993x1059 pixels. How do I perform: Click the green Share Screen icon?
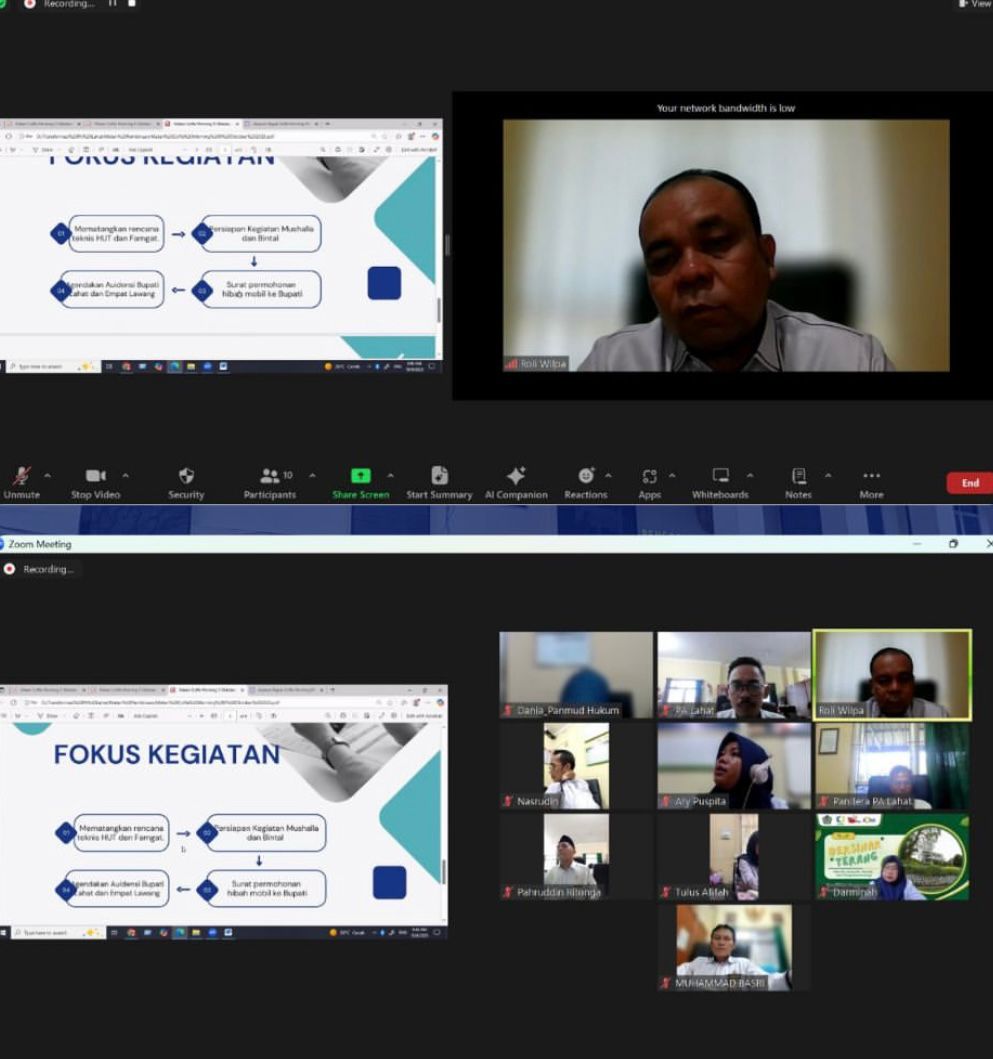click(360, 477)
